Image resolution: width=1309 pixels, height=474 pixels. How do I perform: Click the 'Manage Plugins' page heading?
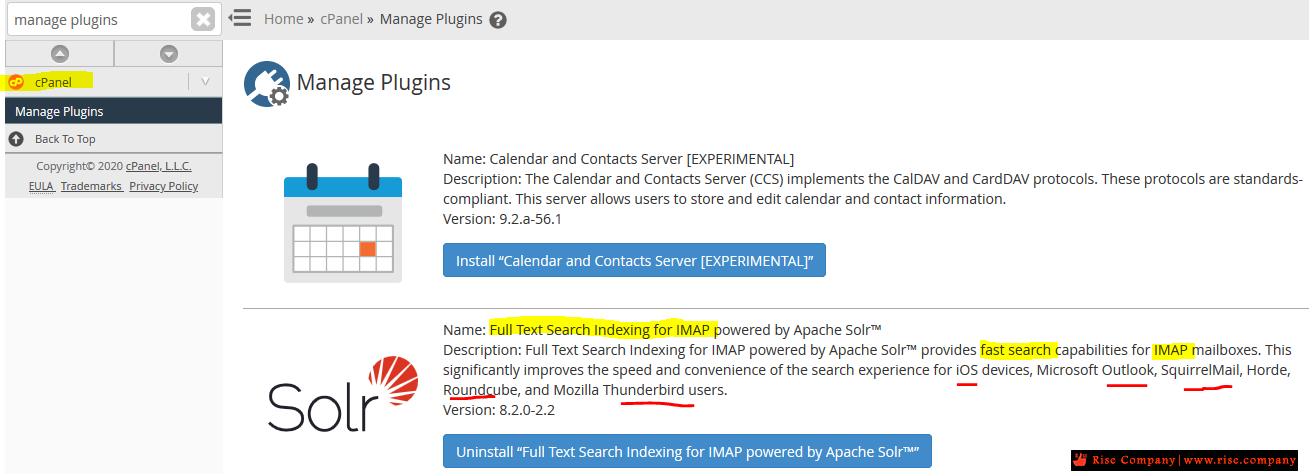click(374, 82)
